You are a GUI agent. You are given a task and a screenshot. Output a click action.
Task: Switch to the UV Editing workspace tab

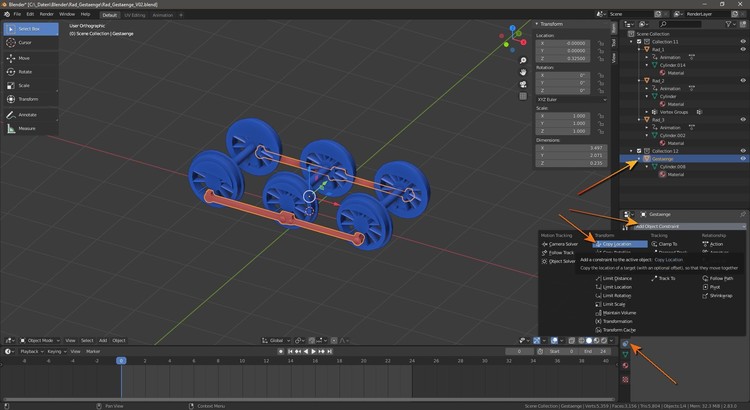[134, 14]
